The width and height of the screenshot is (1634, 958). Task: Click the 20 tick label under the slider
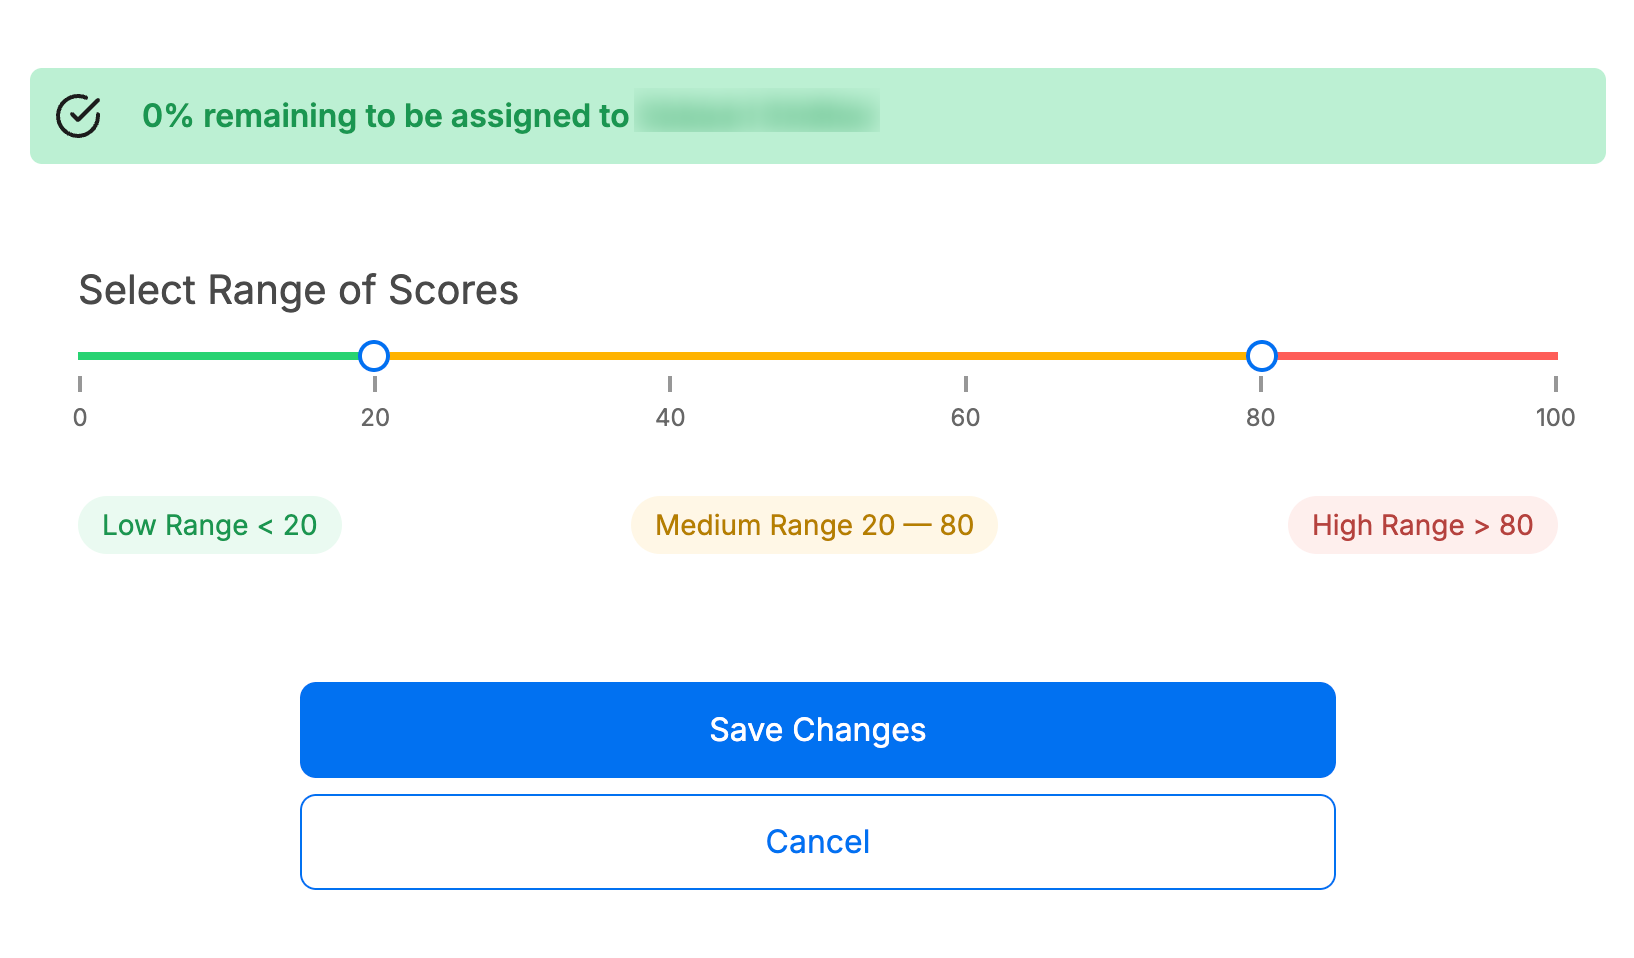tap(375, 417)
